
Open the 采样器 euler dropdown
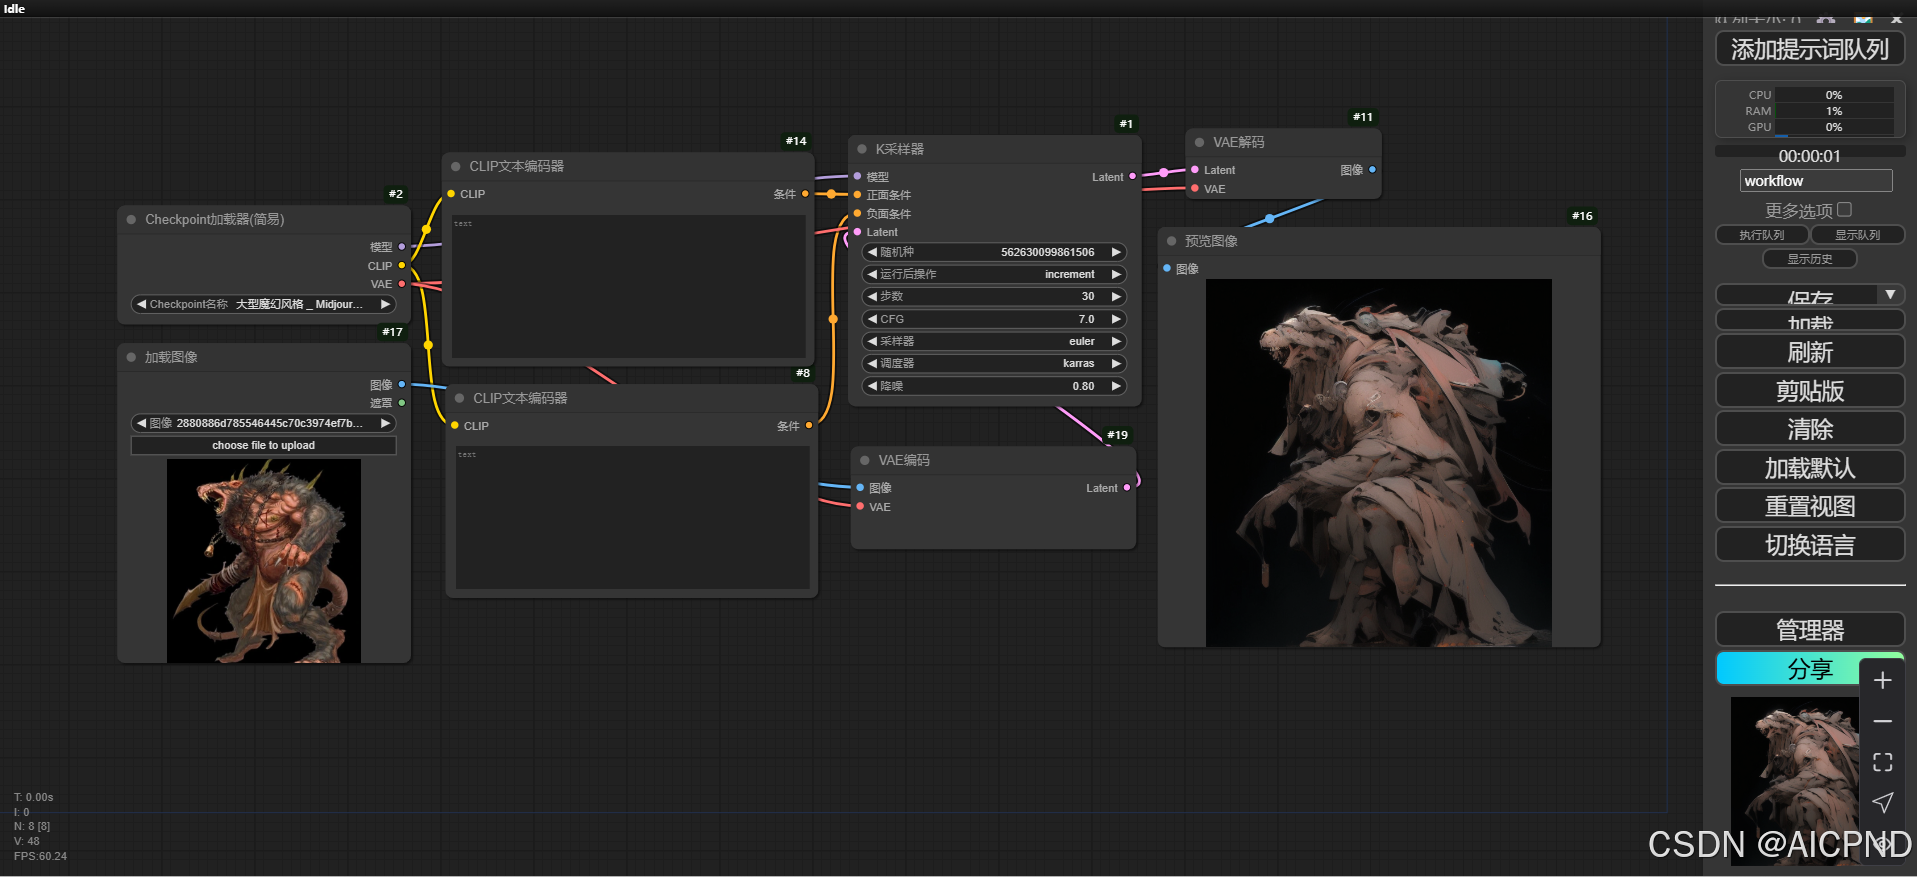pyautogui.click(x=994, y=341)
